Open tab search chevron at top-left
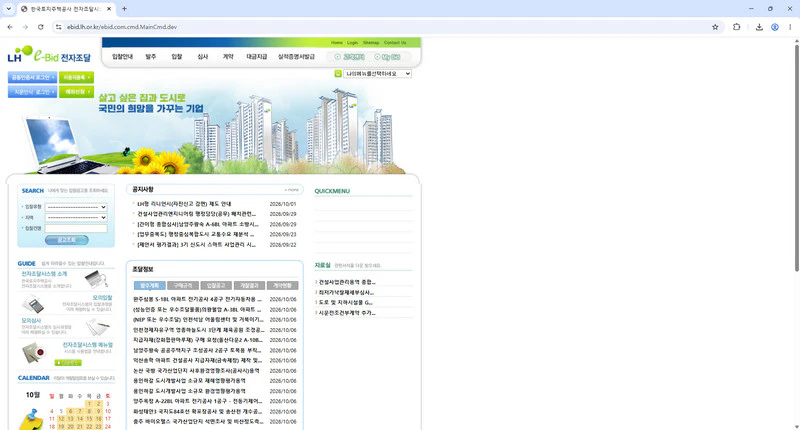Image resolution: width=800 pixels, height=430 pixels. coord(8,9)
